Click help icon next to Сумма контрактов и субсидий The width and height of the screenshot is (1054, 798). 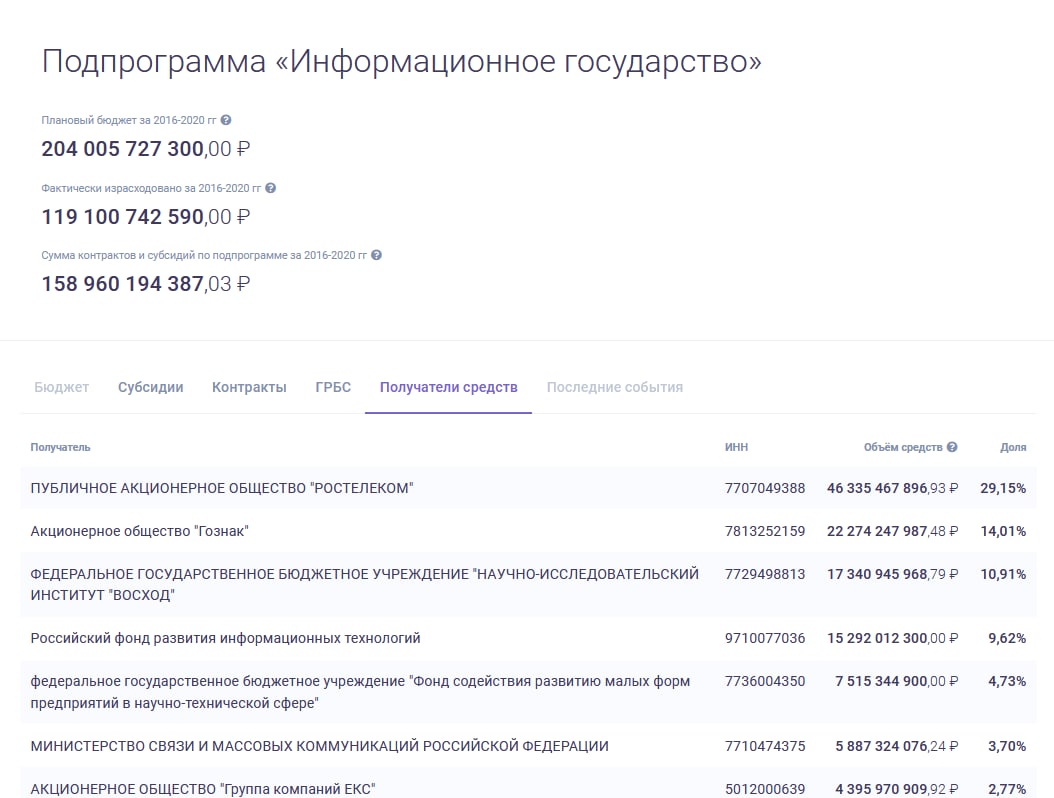pos(376,255)
